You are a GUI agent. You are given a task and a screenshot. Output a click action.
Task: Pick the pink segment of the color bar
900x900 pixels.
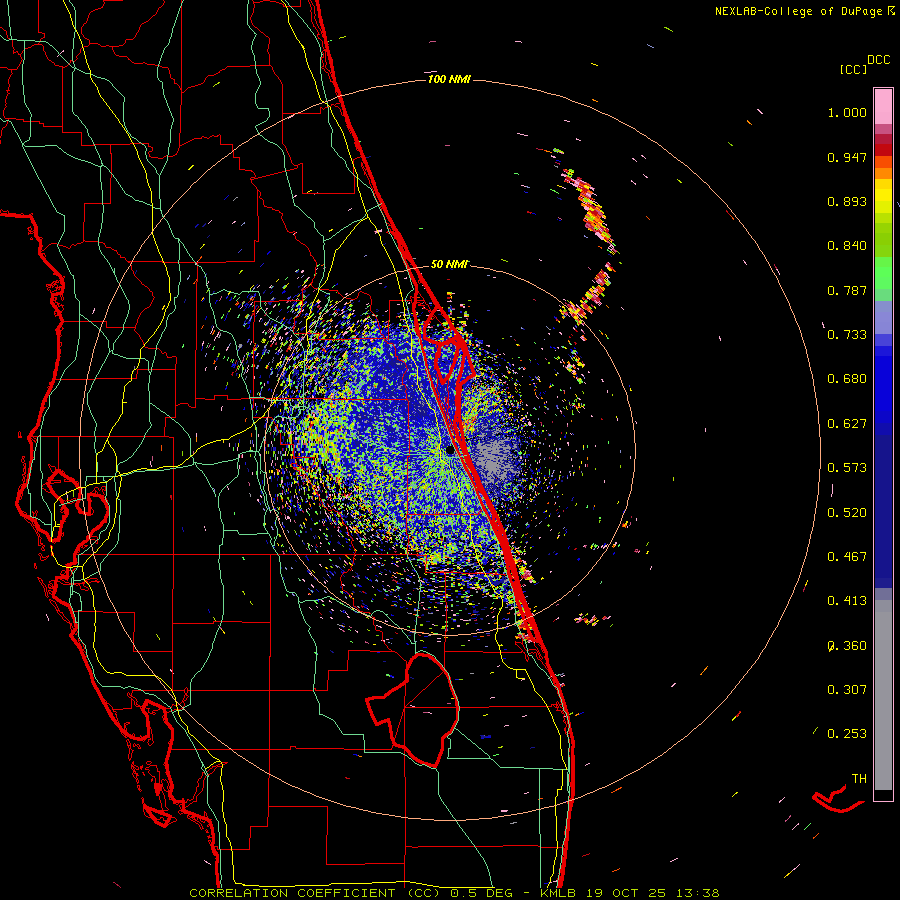click(883, 106)
